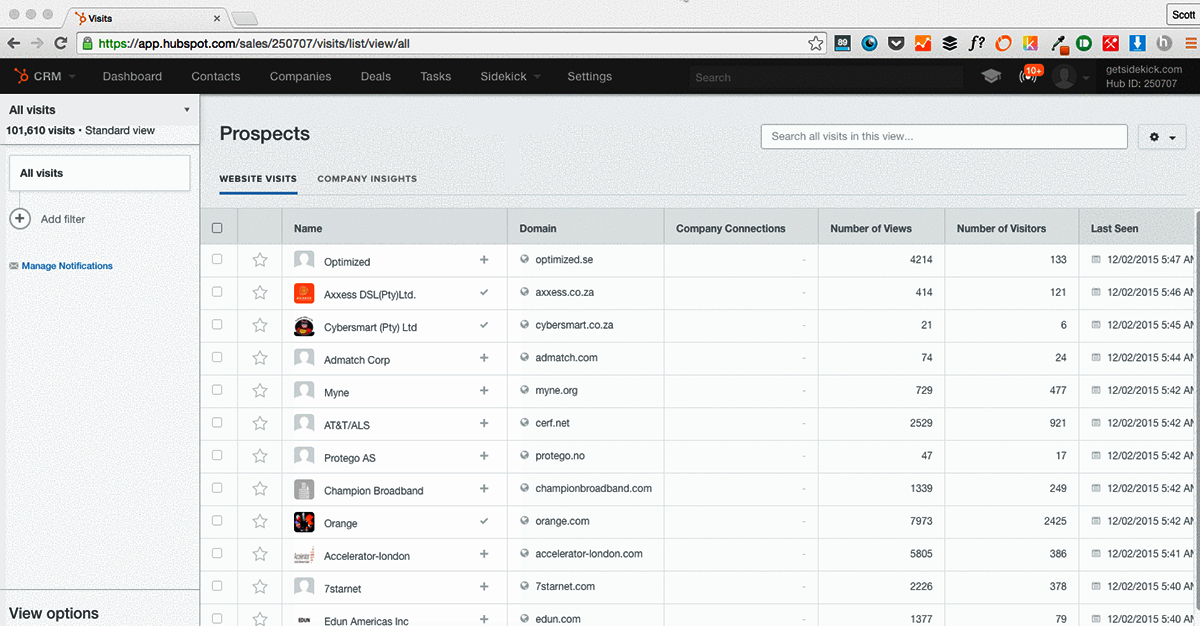Switch to the Company Insights tab

[367, 179]
